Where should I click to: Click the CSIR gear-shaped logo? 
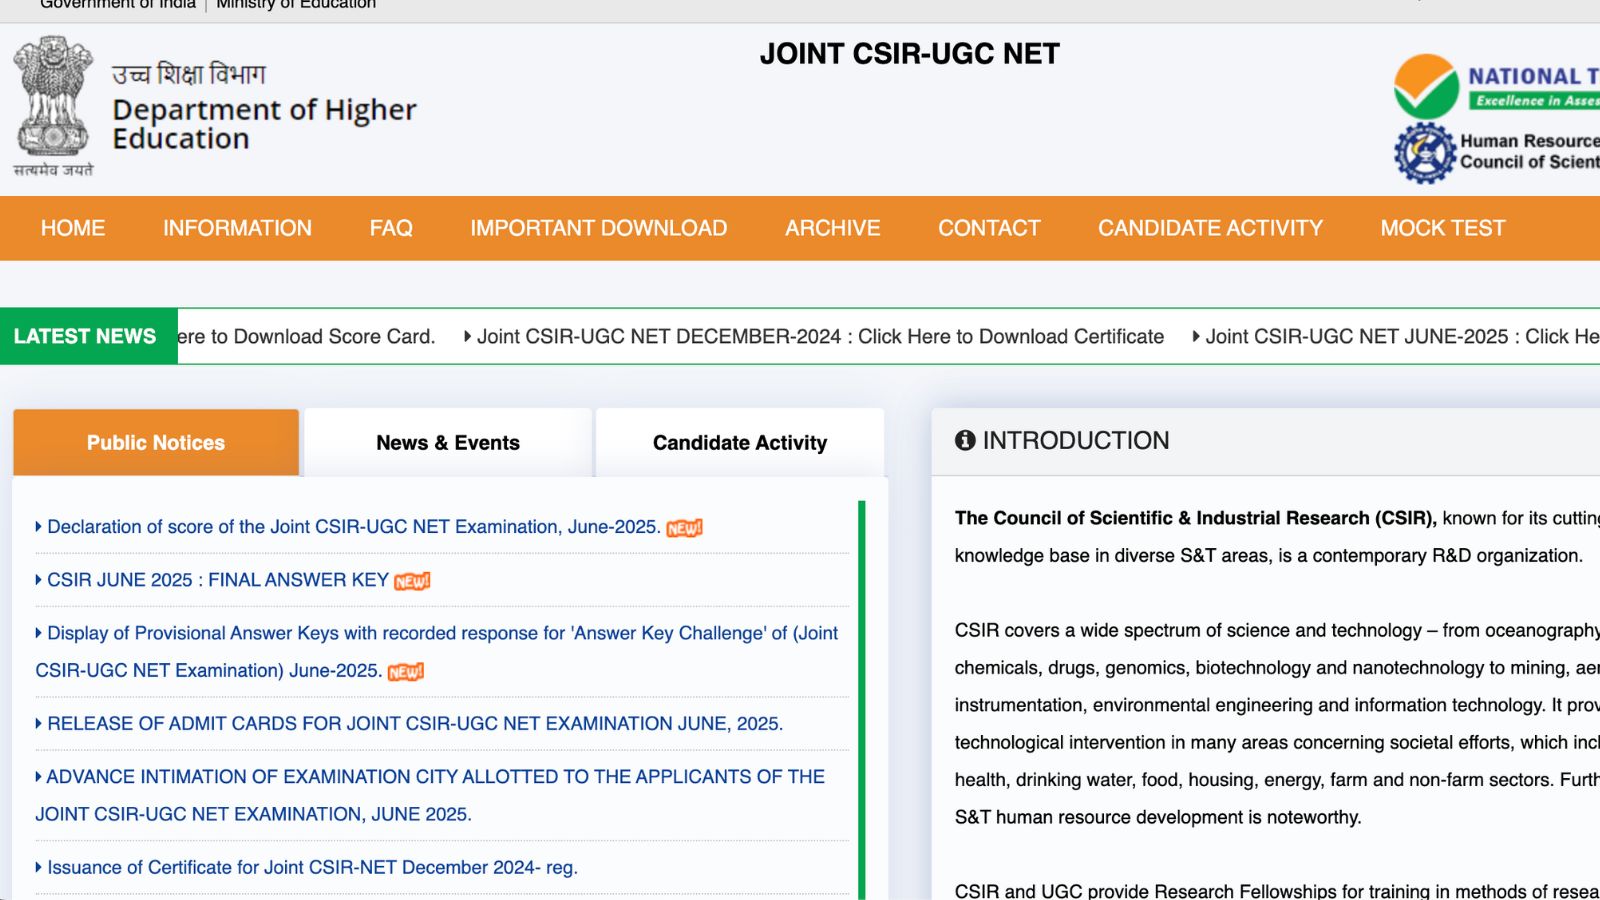tap(1425, 153)
